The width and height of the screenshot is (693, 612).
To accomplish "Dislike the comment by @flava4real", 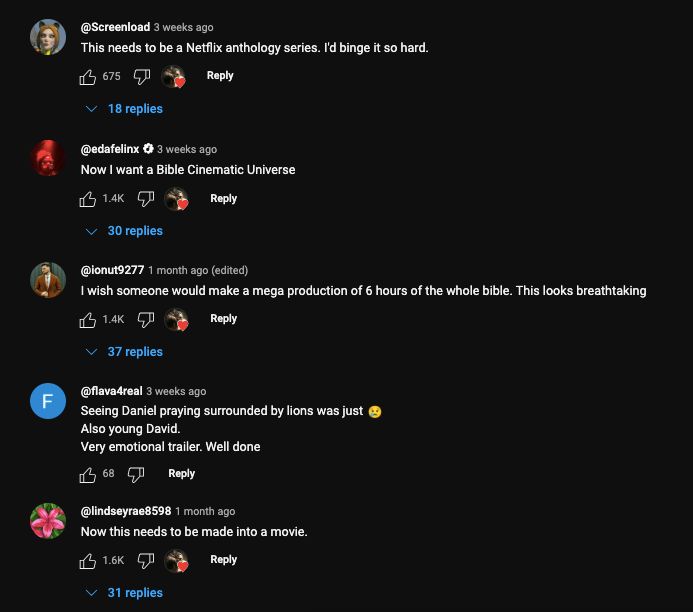I will [x=136, y=474].
